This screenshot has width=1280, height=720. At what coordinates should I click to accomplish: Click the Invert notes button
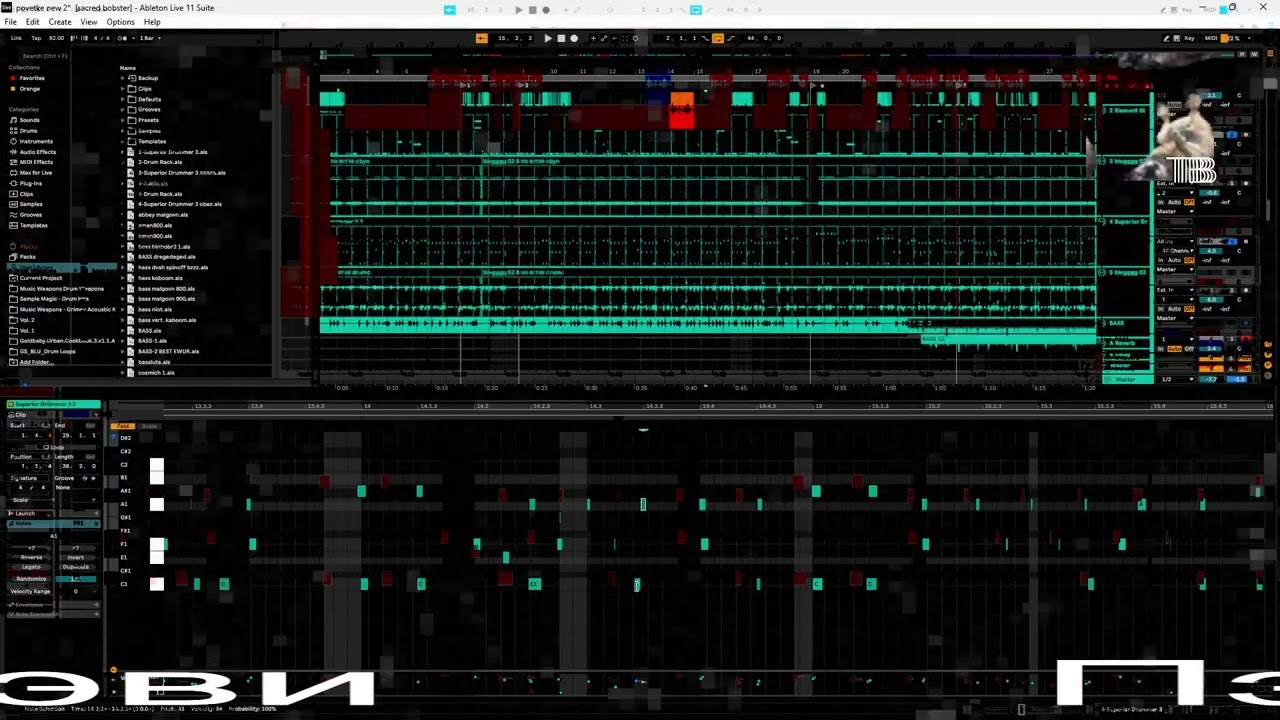click(76, 557)
